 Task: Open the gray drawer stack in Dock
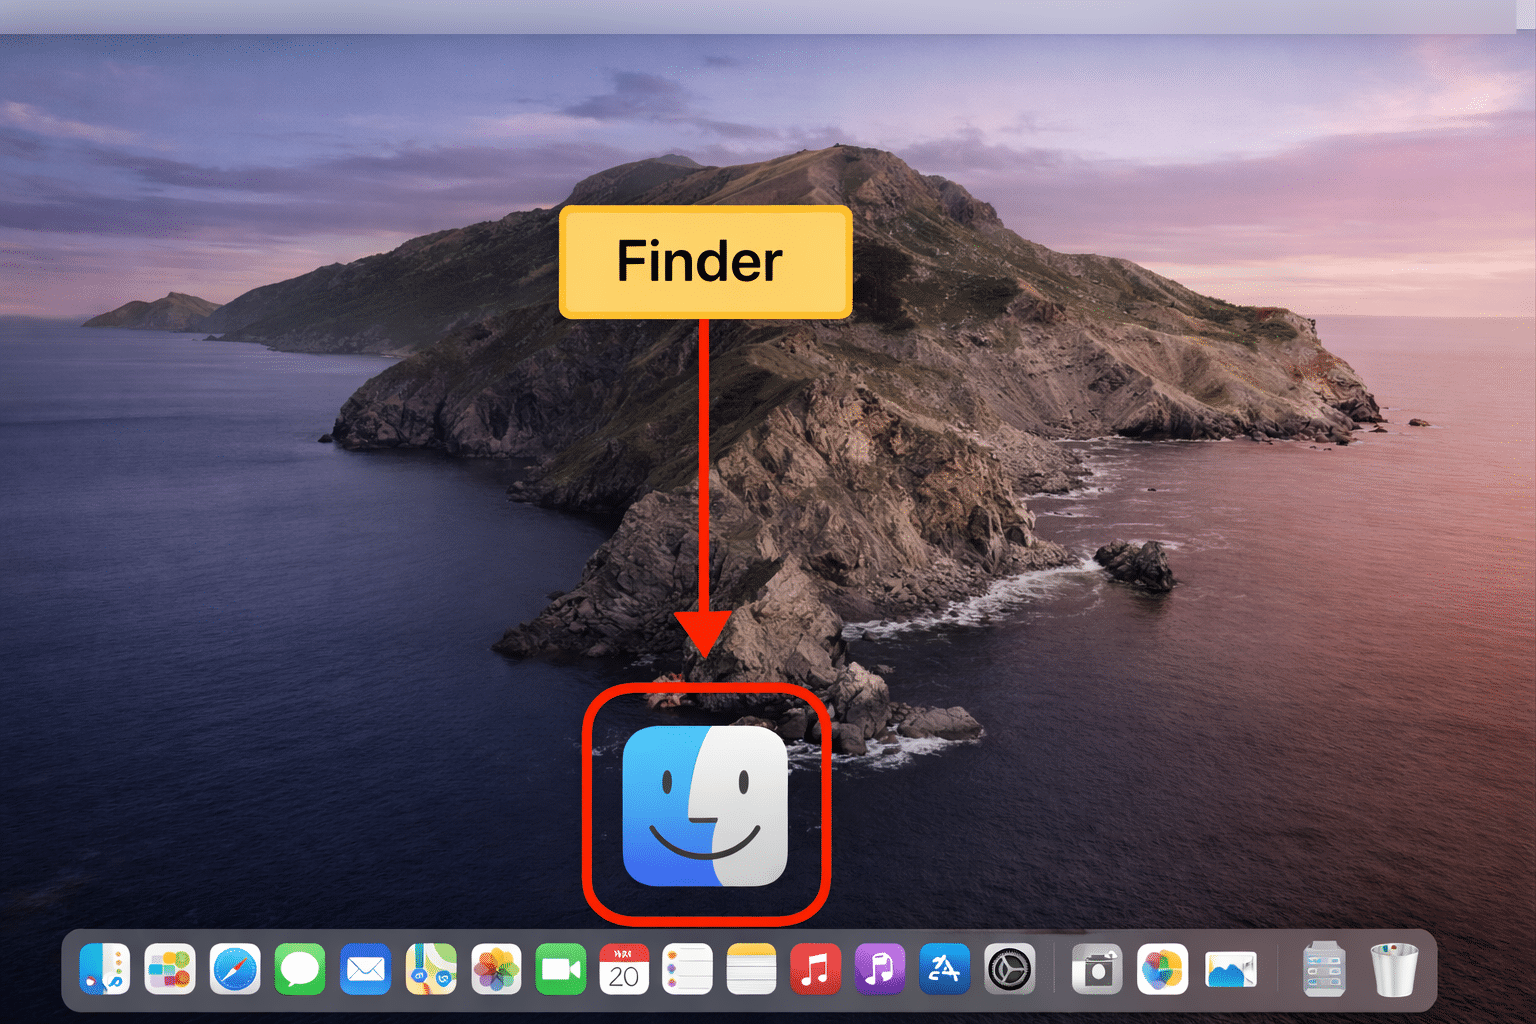coord(1324,969)
